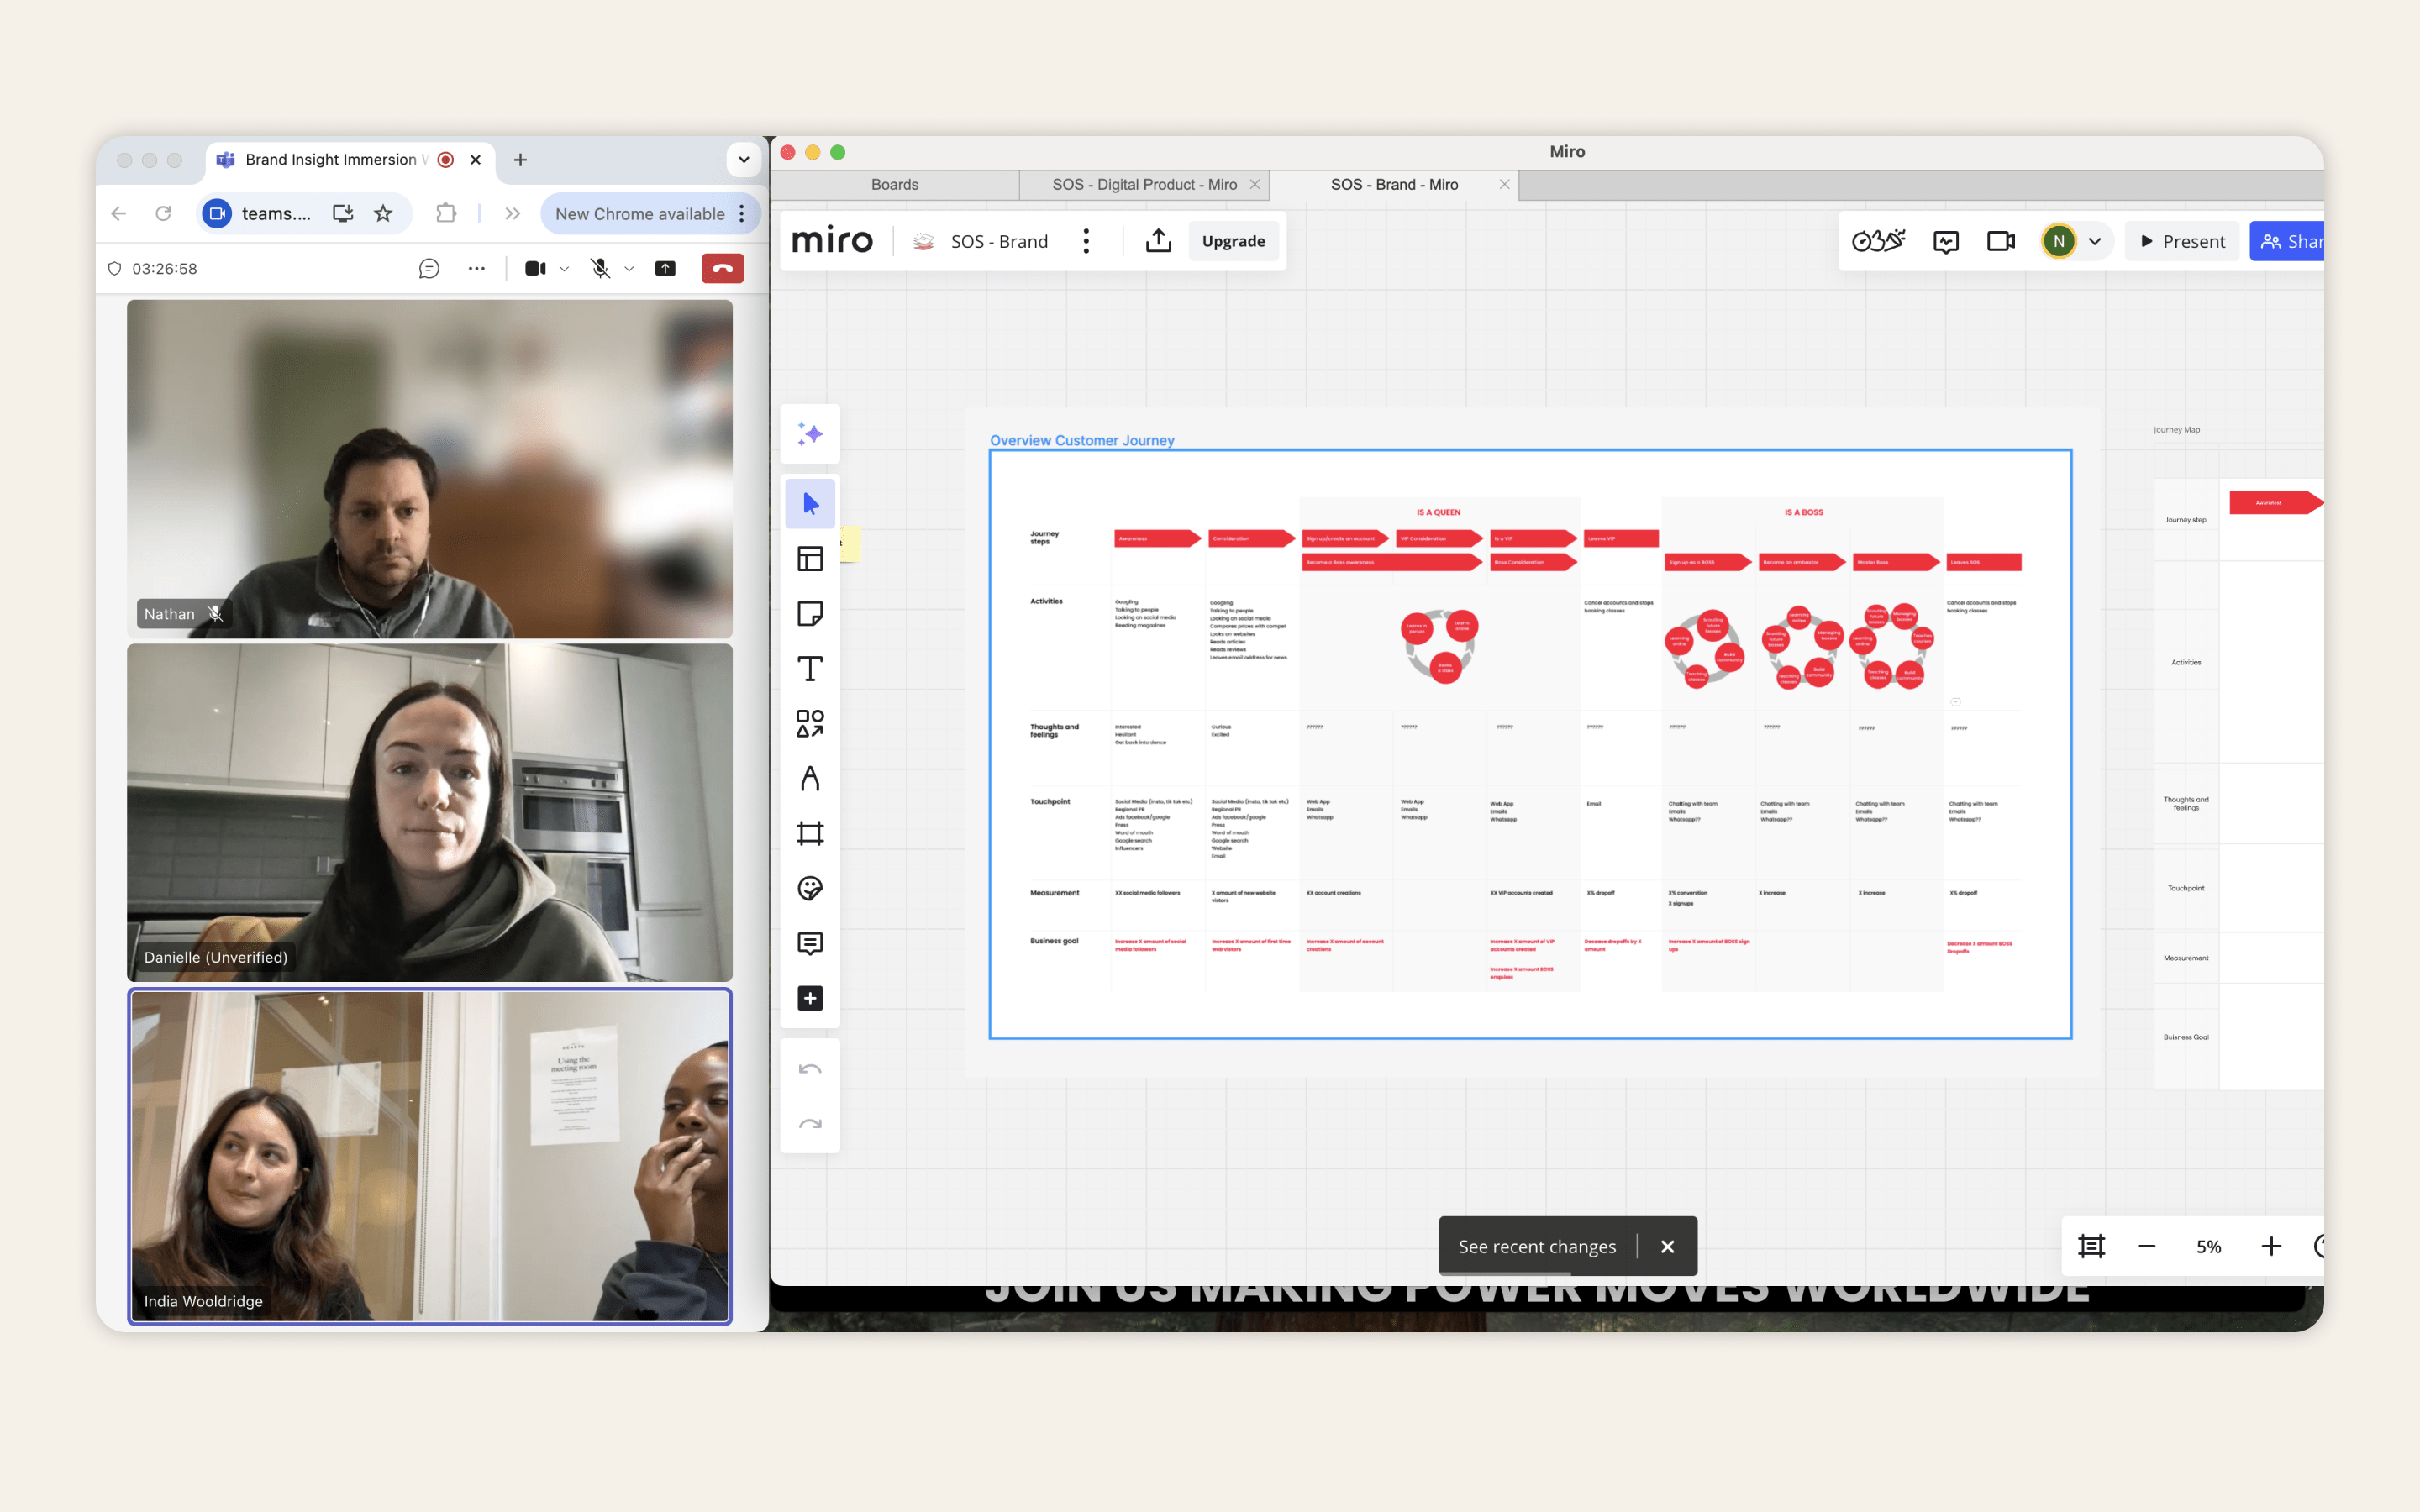Click the 5% zoom level
This screenshot has height=1512, width=2420.
pos(2208,1246)
